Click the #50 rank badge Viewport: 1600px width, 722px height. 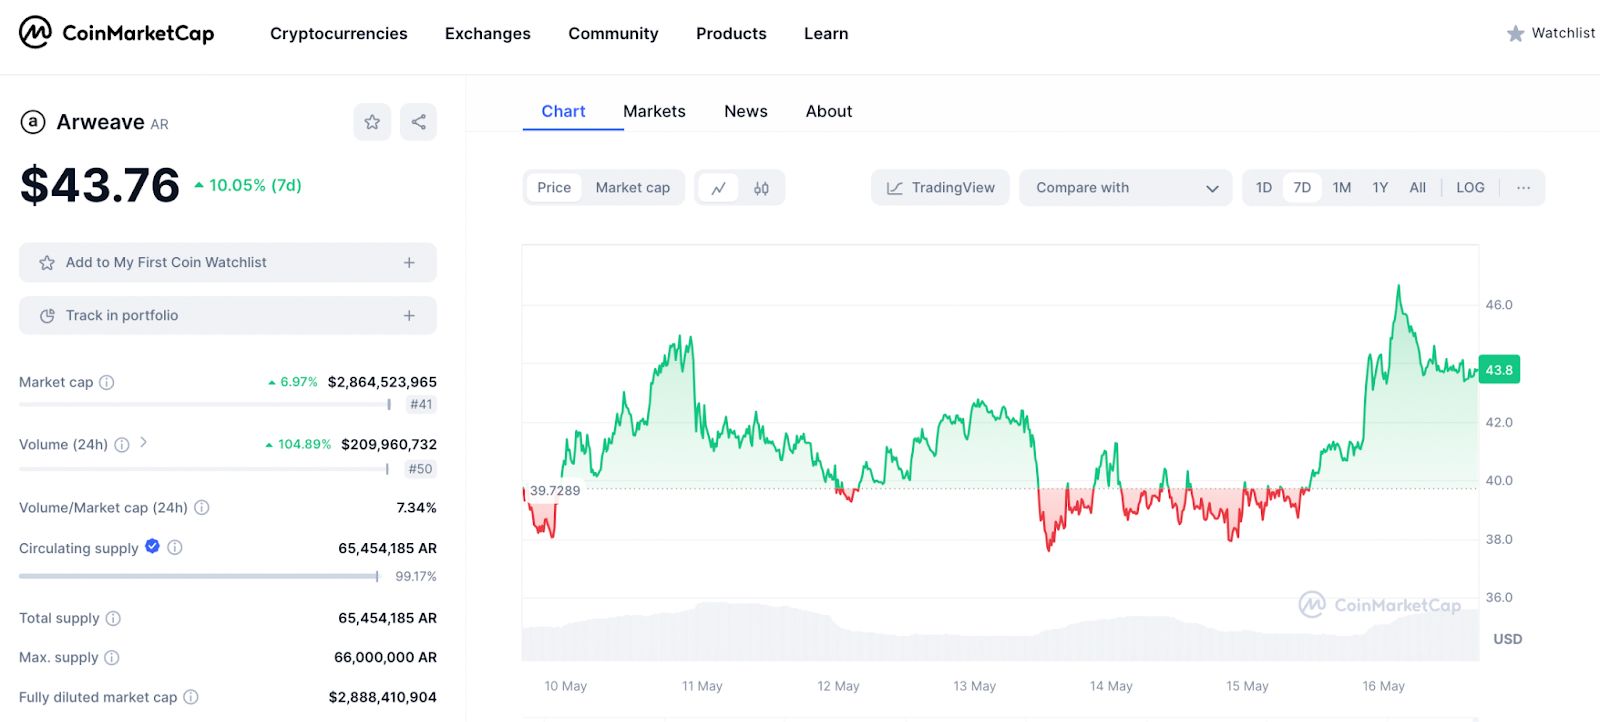(420, 469)
